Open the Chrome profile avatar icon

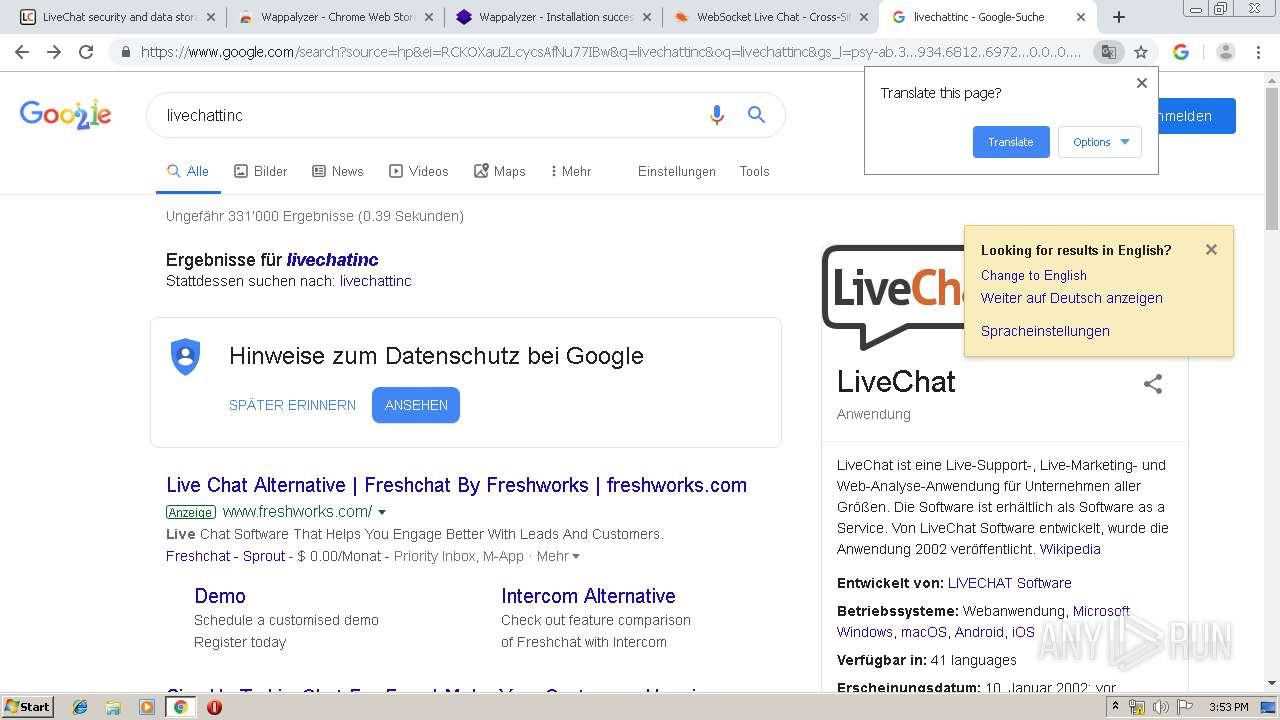[1226, 52]
